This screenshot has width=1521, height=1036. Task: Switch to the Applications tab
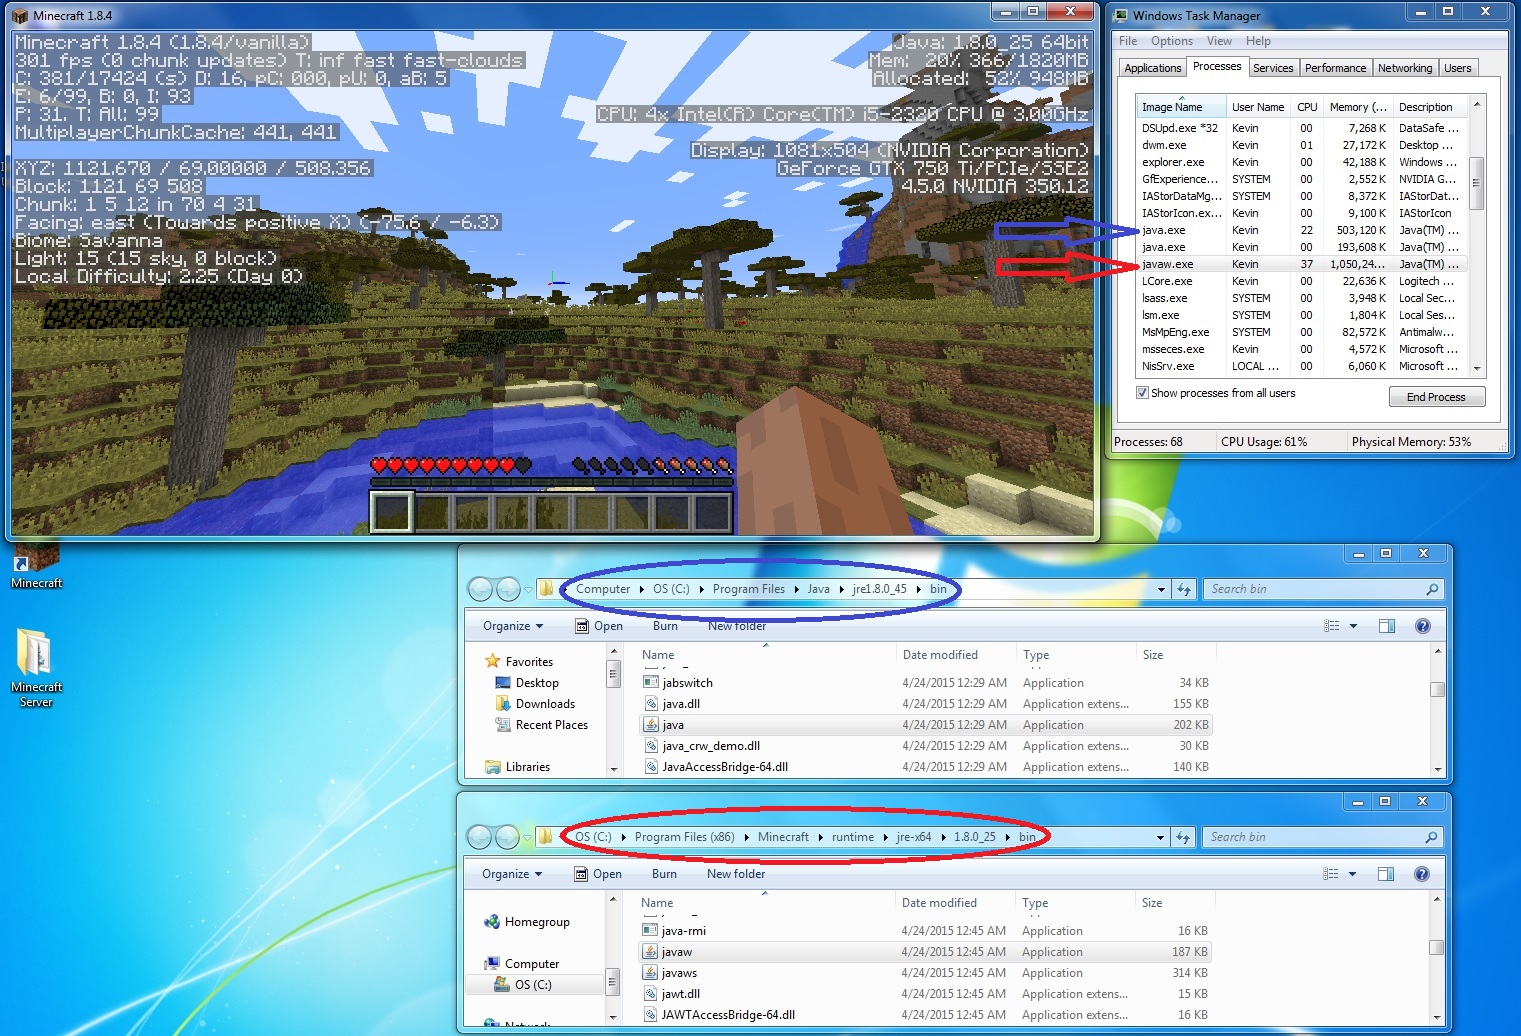1153,68
